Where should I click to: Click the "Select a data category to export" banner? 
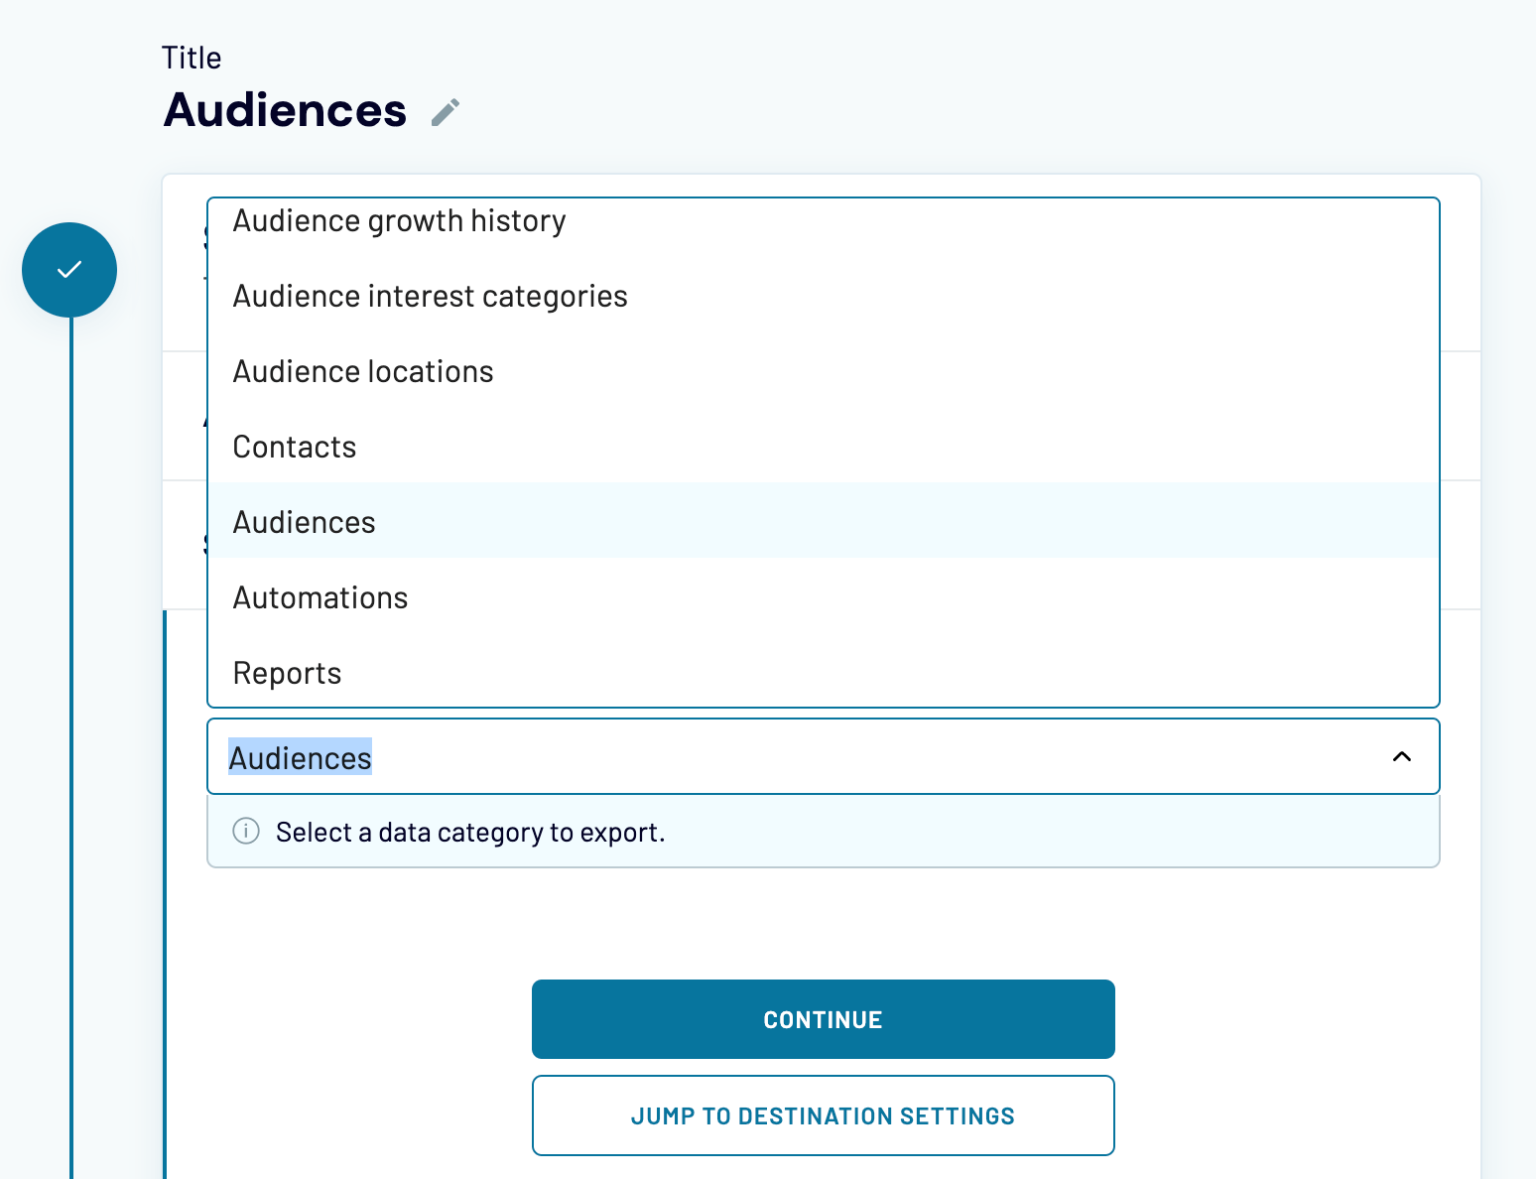pos(470,831)
